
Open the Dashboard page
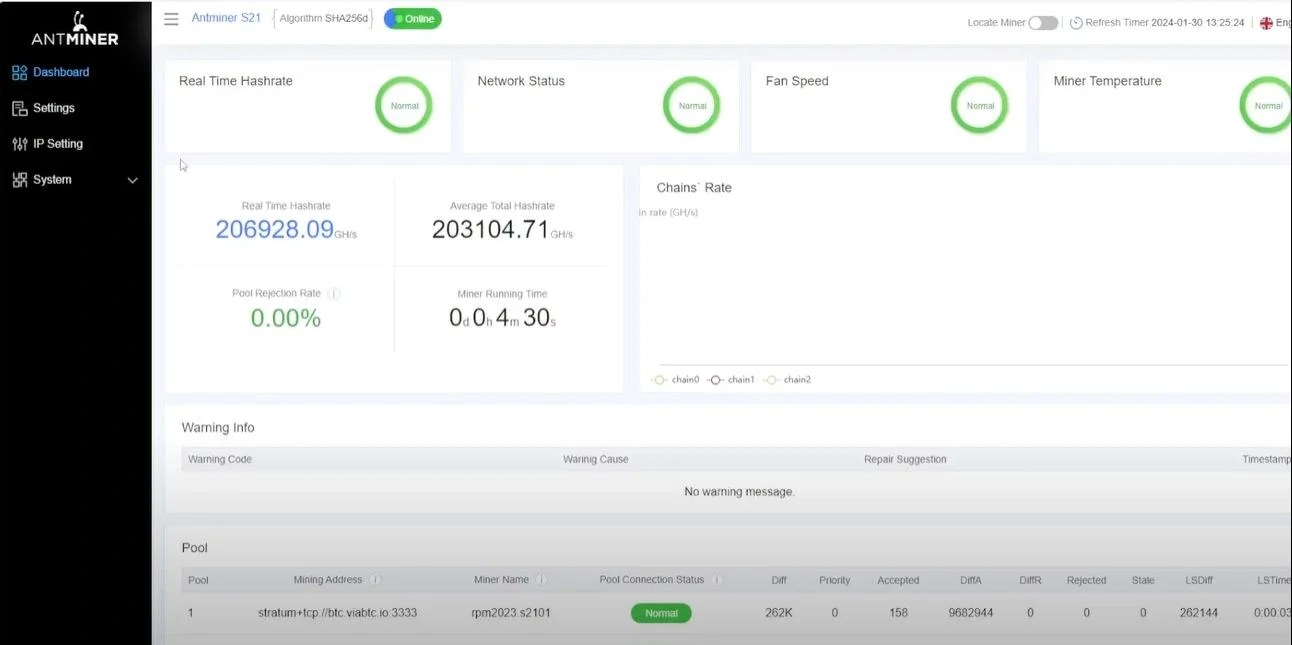[x=61, y=72]
